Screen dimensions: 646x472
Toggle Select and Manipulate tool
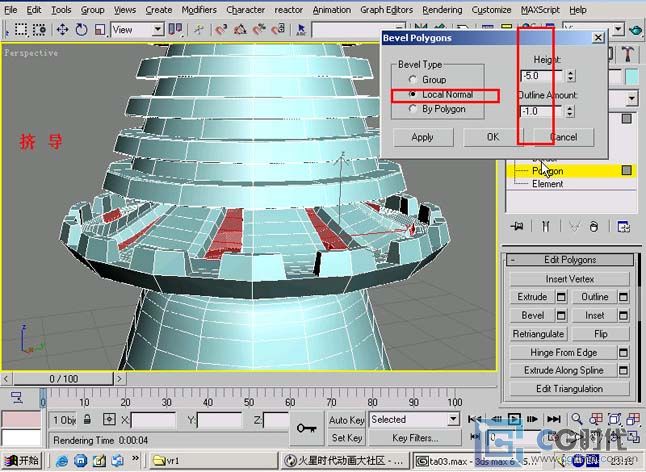coord(199,29)
